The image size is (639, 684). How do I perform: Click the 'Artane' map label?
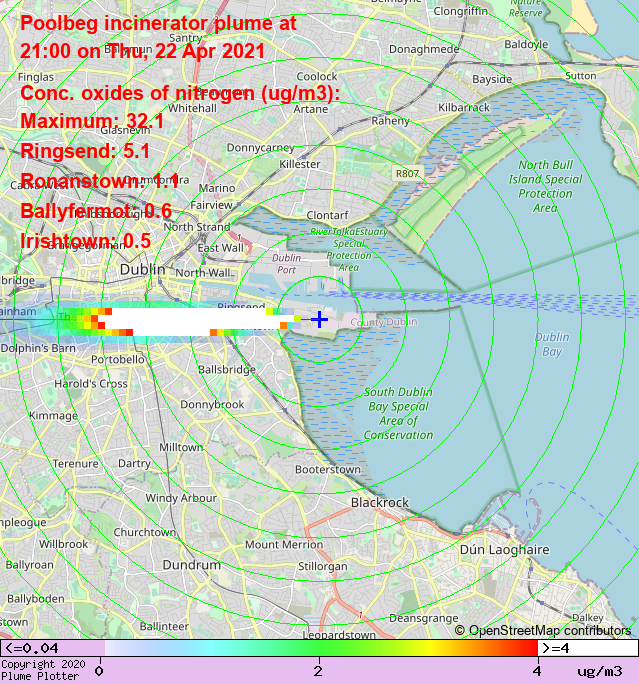(311, 109)
